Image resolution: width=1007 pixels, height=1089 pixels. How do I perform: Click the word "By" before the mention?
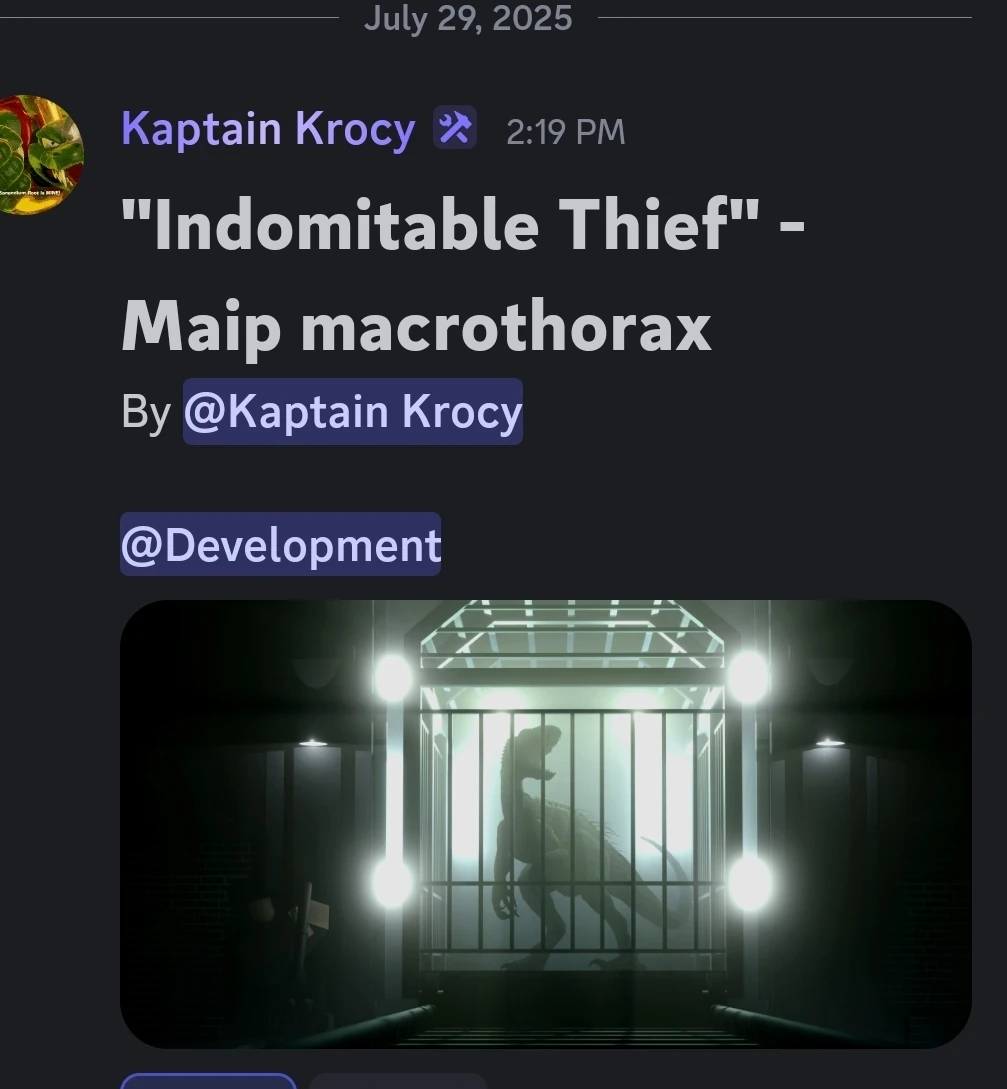(x=146, y=412)
